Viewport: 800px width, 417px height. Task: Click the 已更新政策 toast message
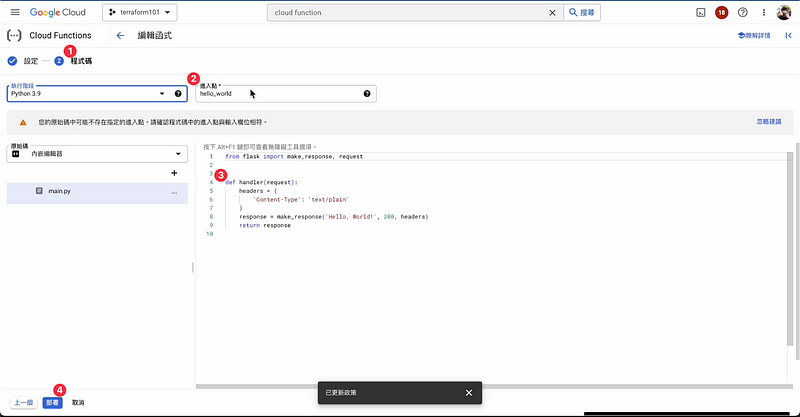pos(341,393)
